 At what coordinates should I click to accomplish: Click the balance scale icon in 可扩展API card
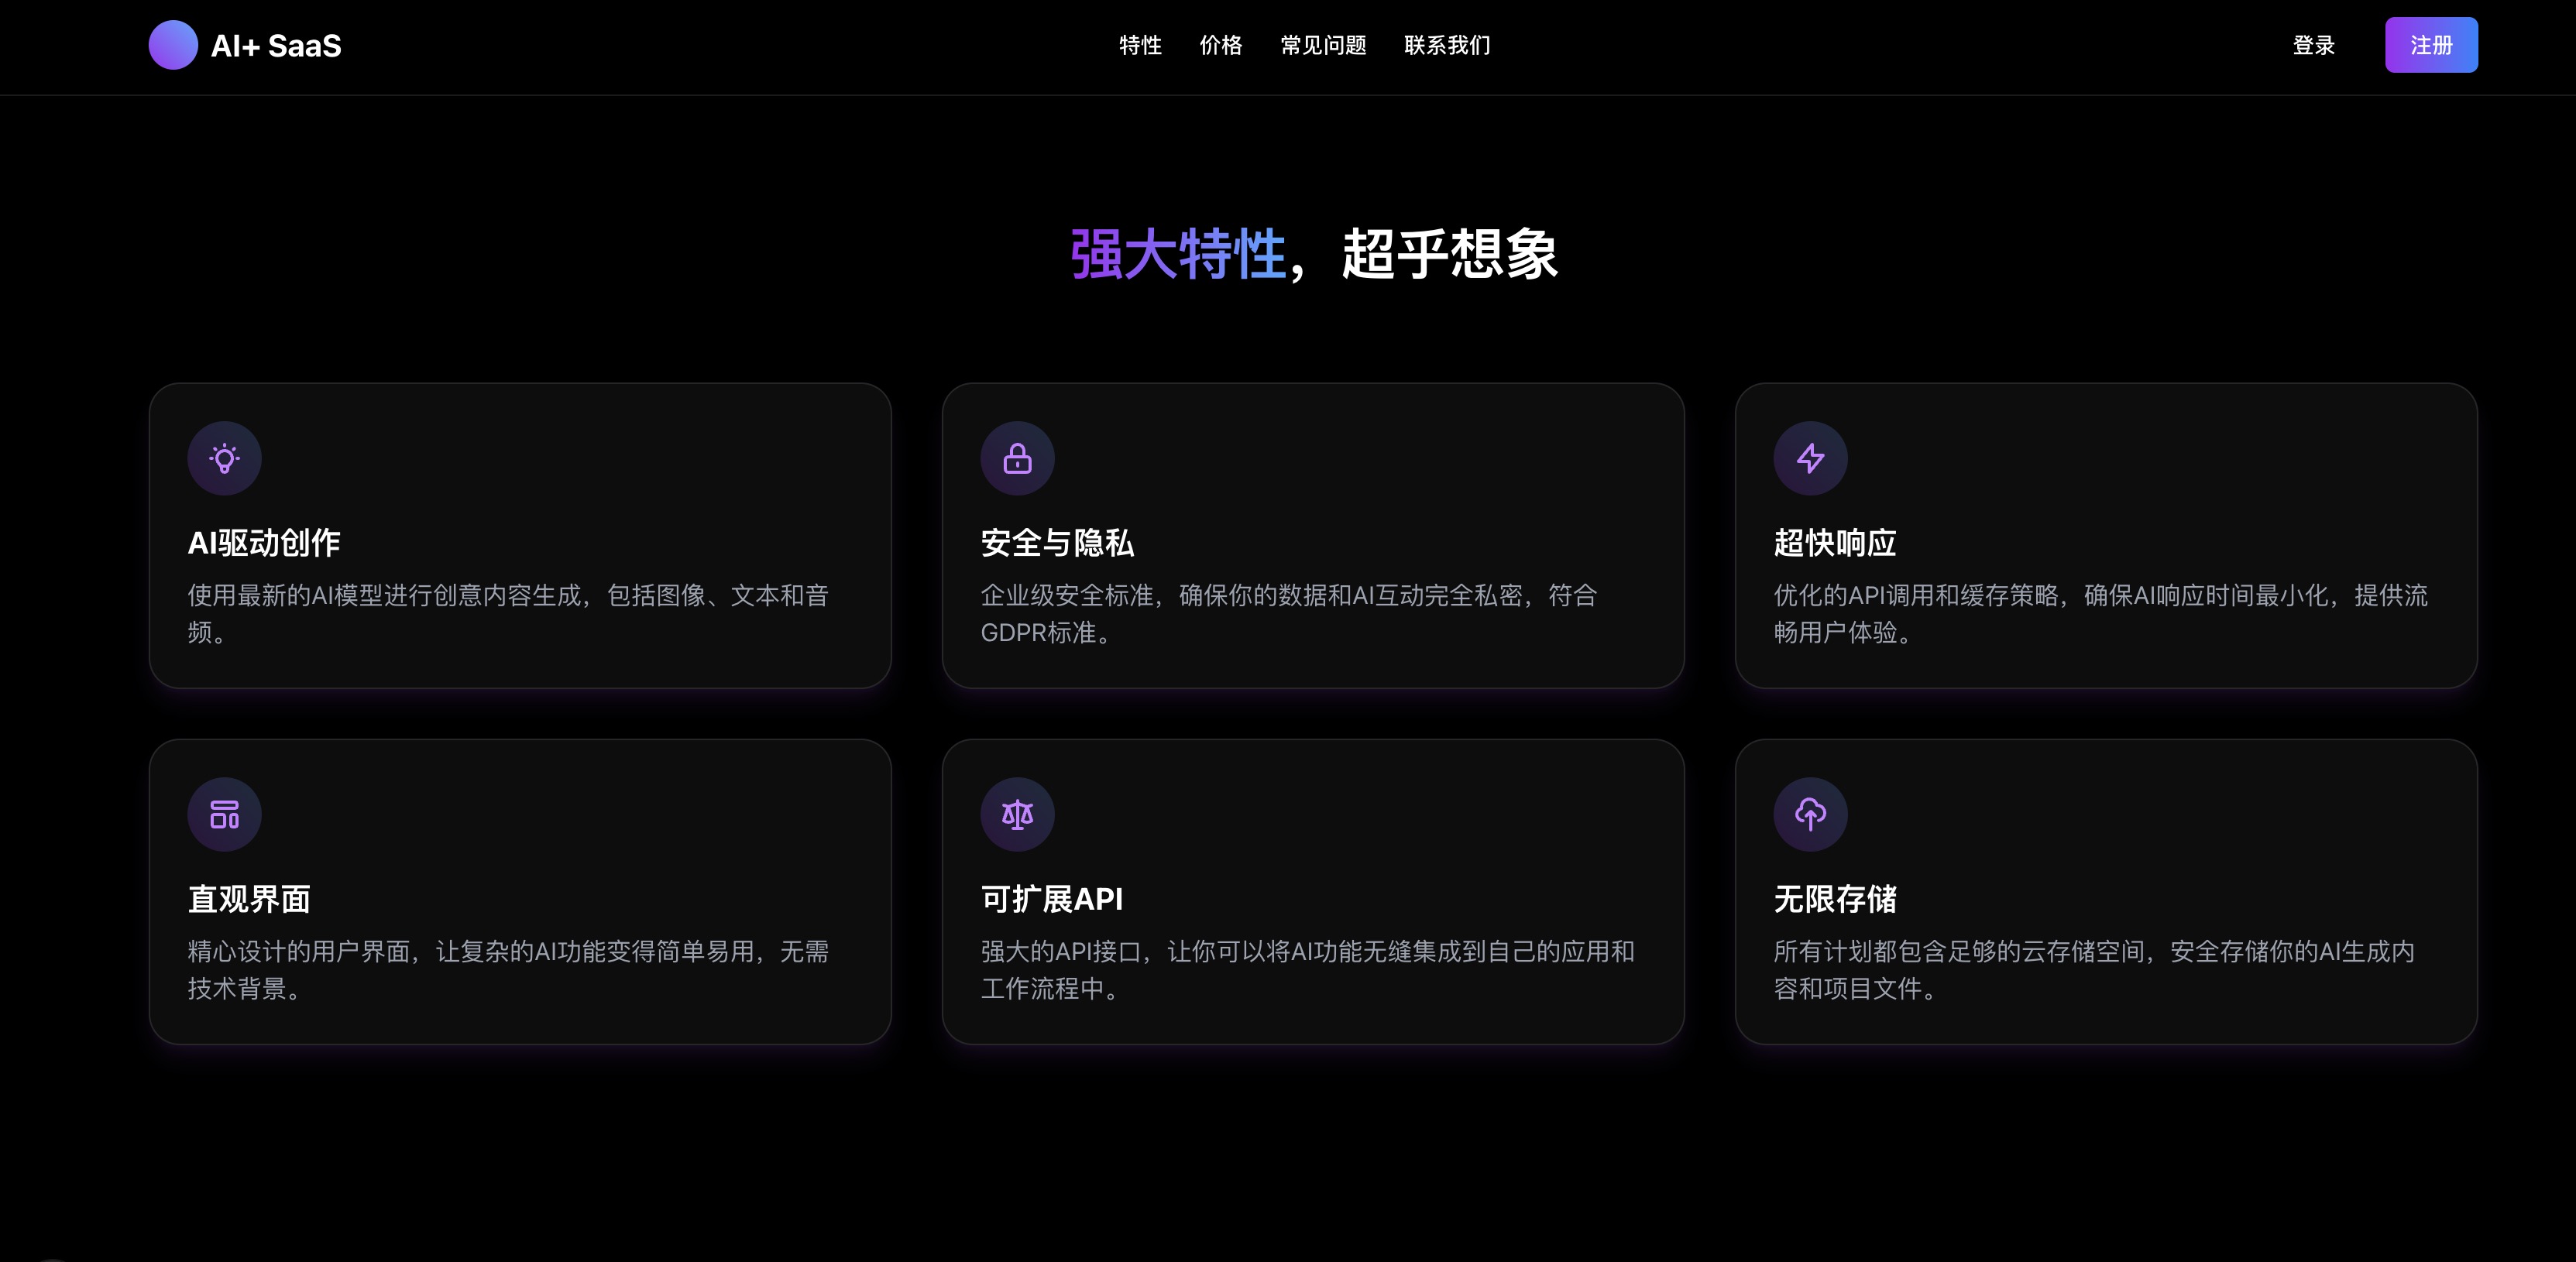(x=1017, y=814)
